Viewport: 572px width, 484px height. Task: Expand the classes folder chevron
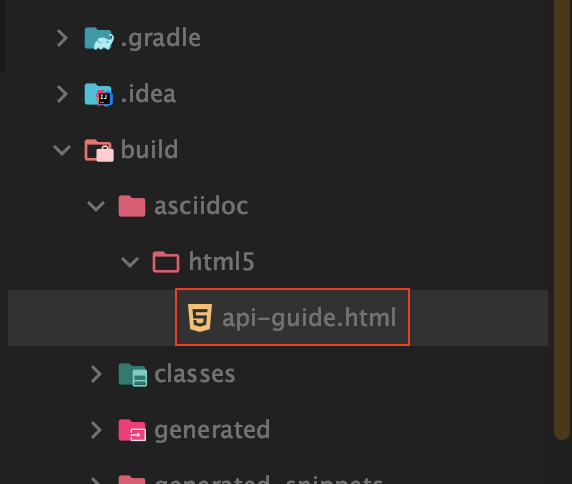[96, 374]
